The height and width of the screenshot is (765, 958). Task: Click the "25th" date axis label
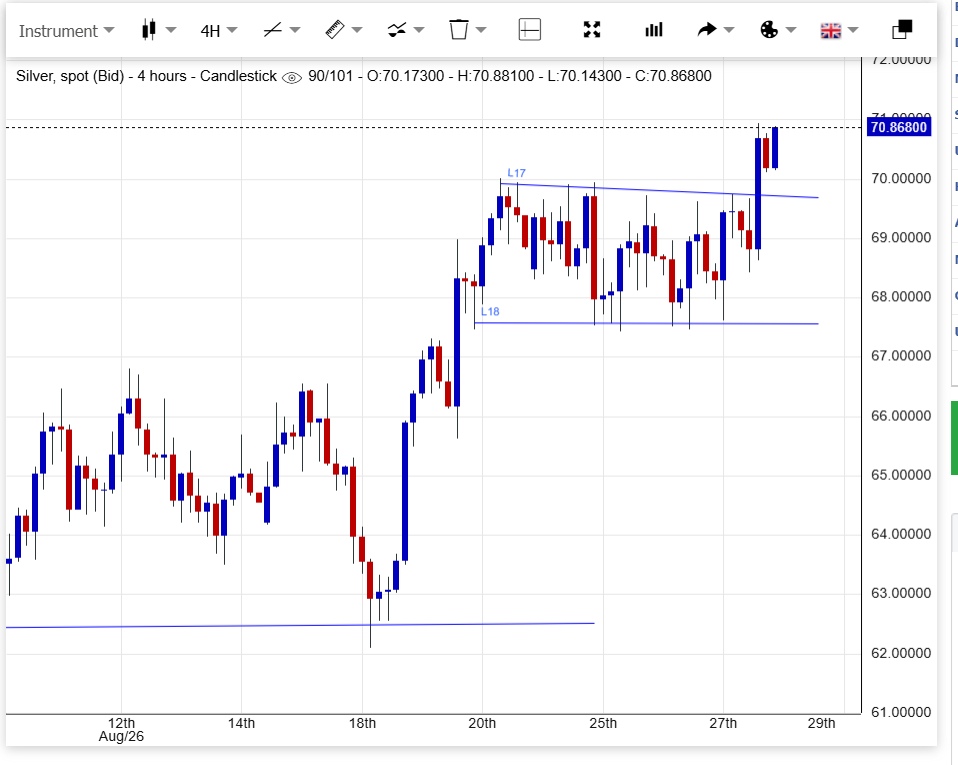[603, 723]
